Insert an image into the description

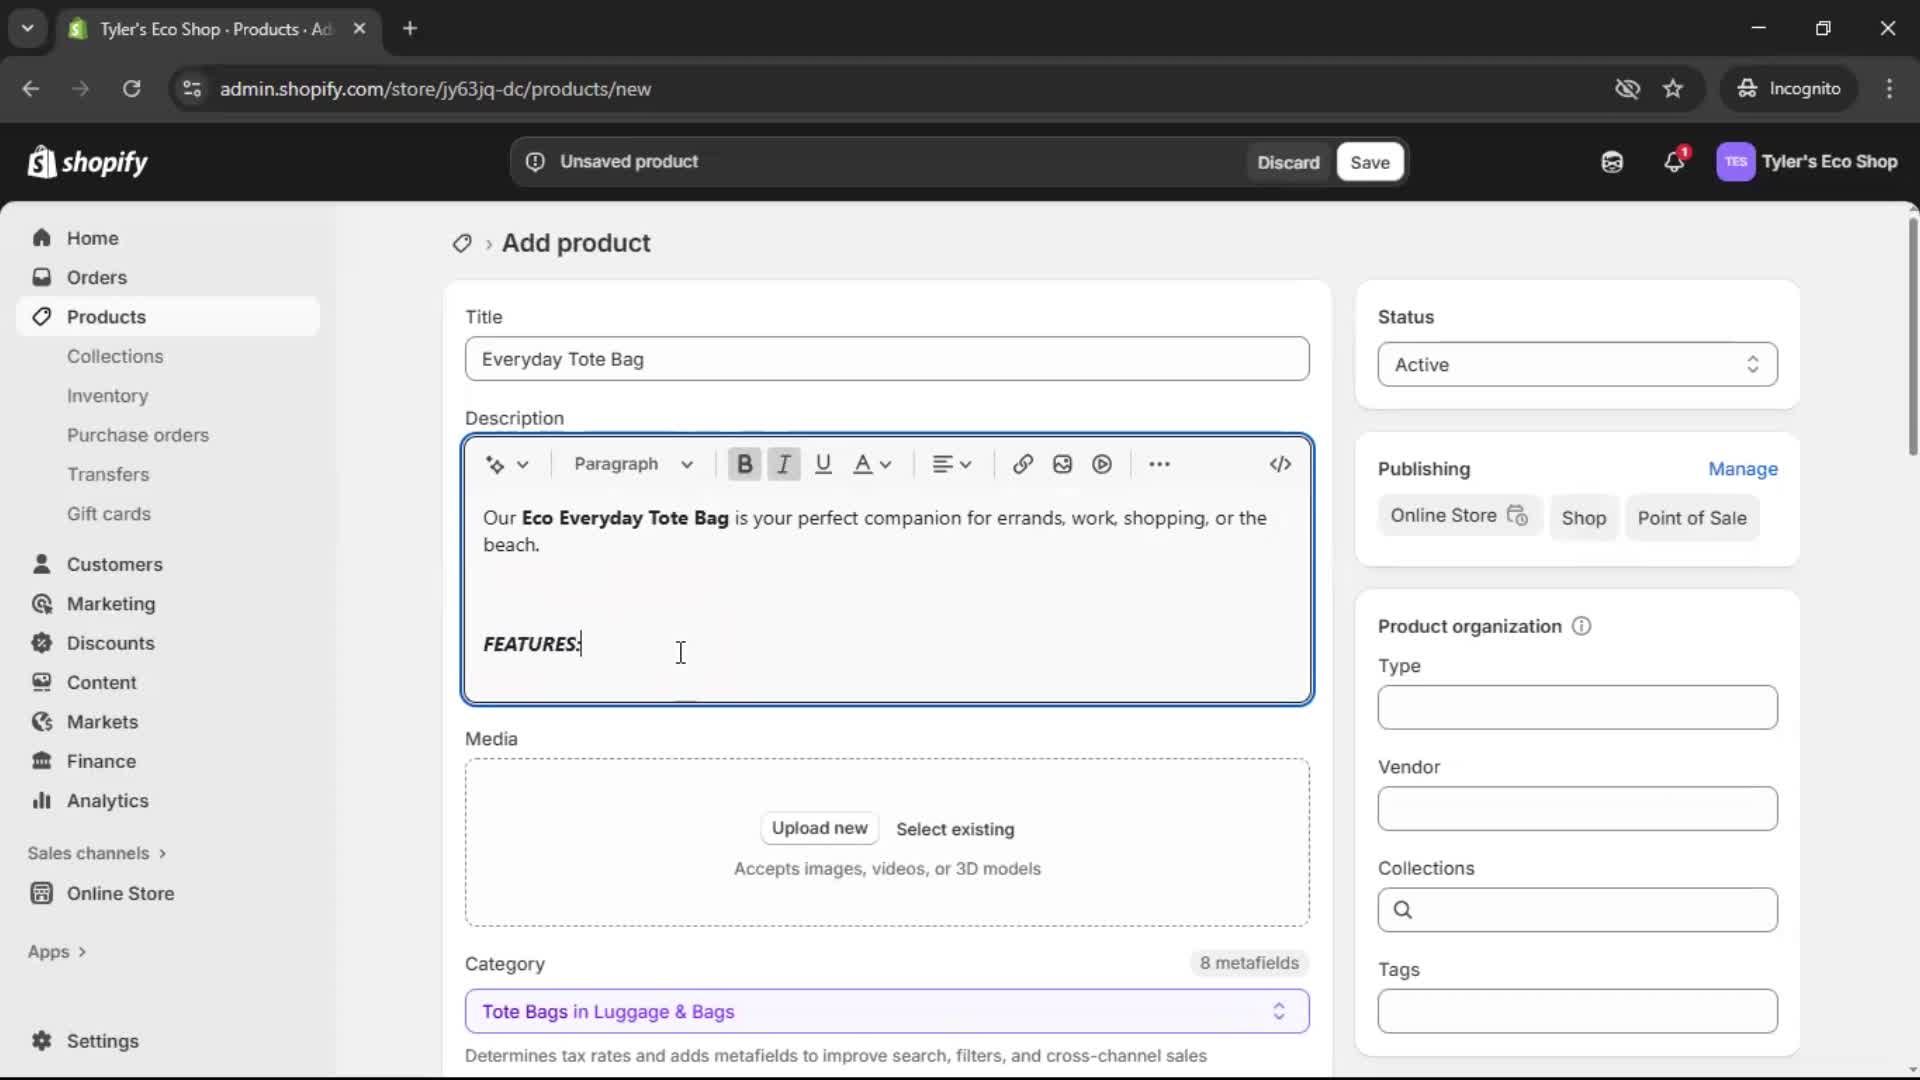click(x=1061, y=464)
